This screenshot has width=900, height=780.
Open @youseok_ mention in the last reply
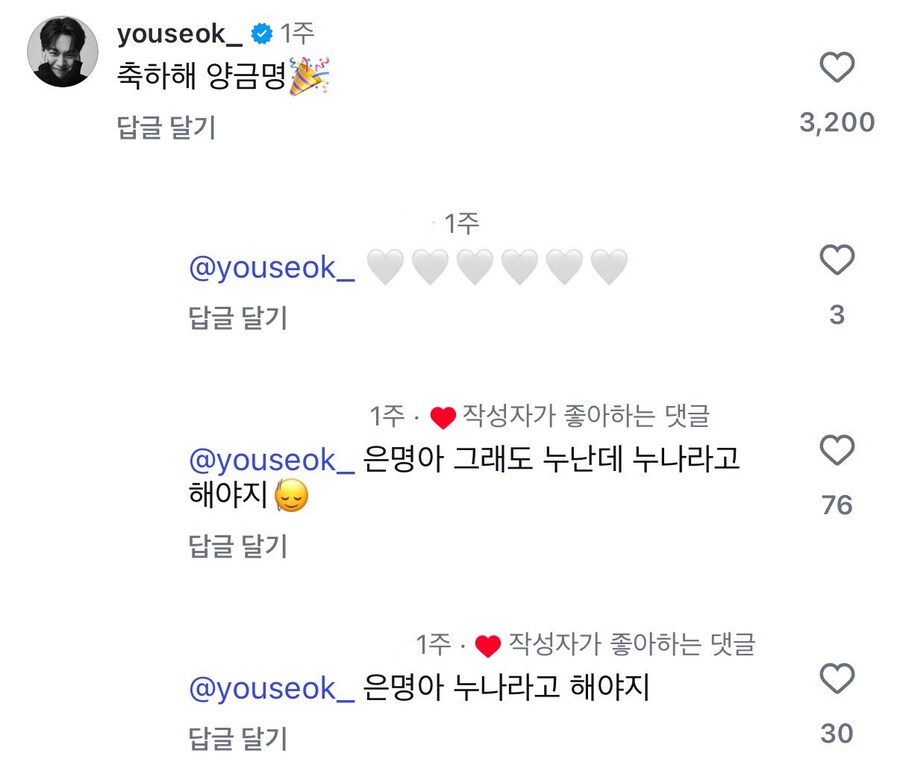[272, 688]
